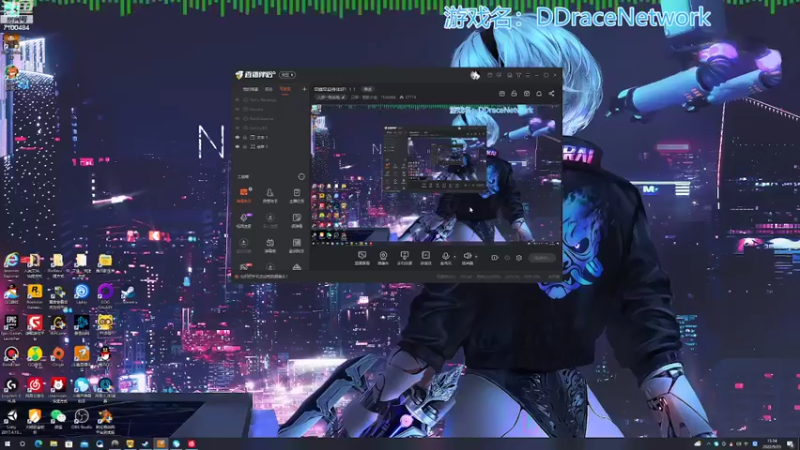800x450 pixels.
Task: Open Unity desktop icon
Action: coord(11,416)
